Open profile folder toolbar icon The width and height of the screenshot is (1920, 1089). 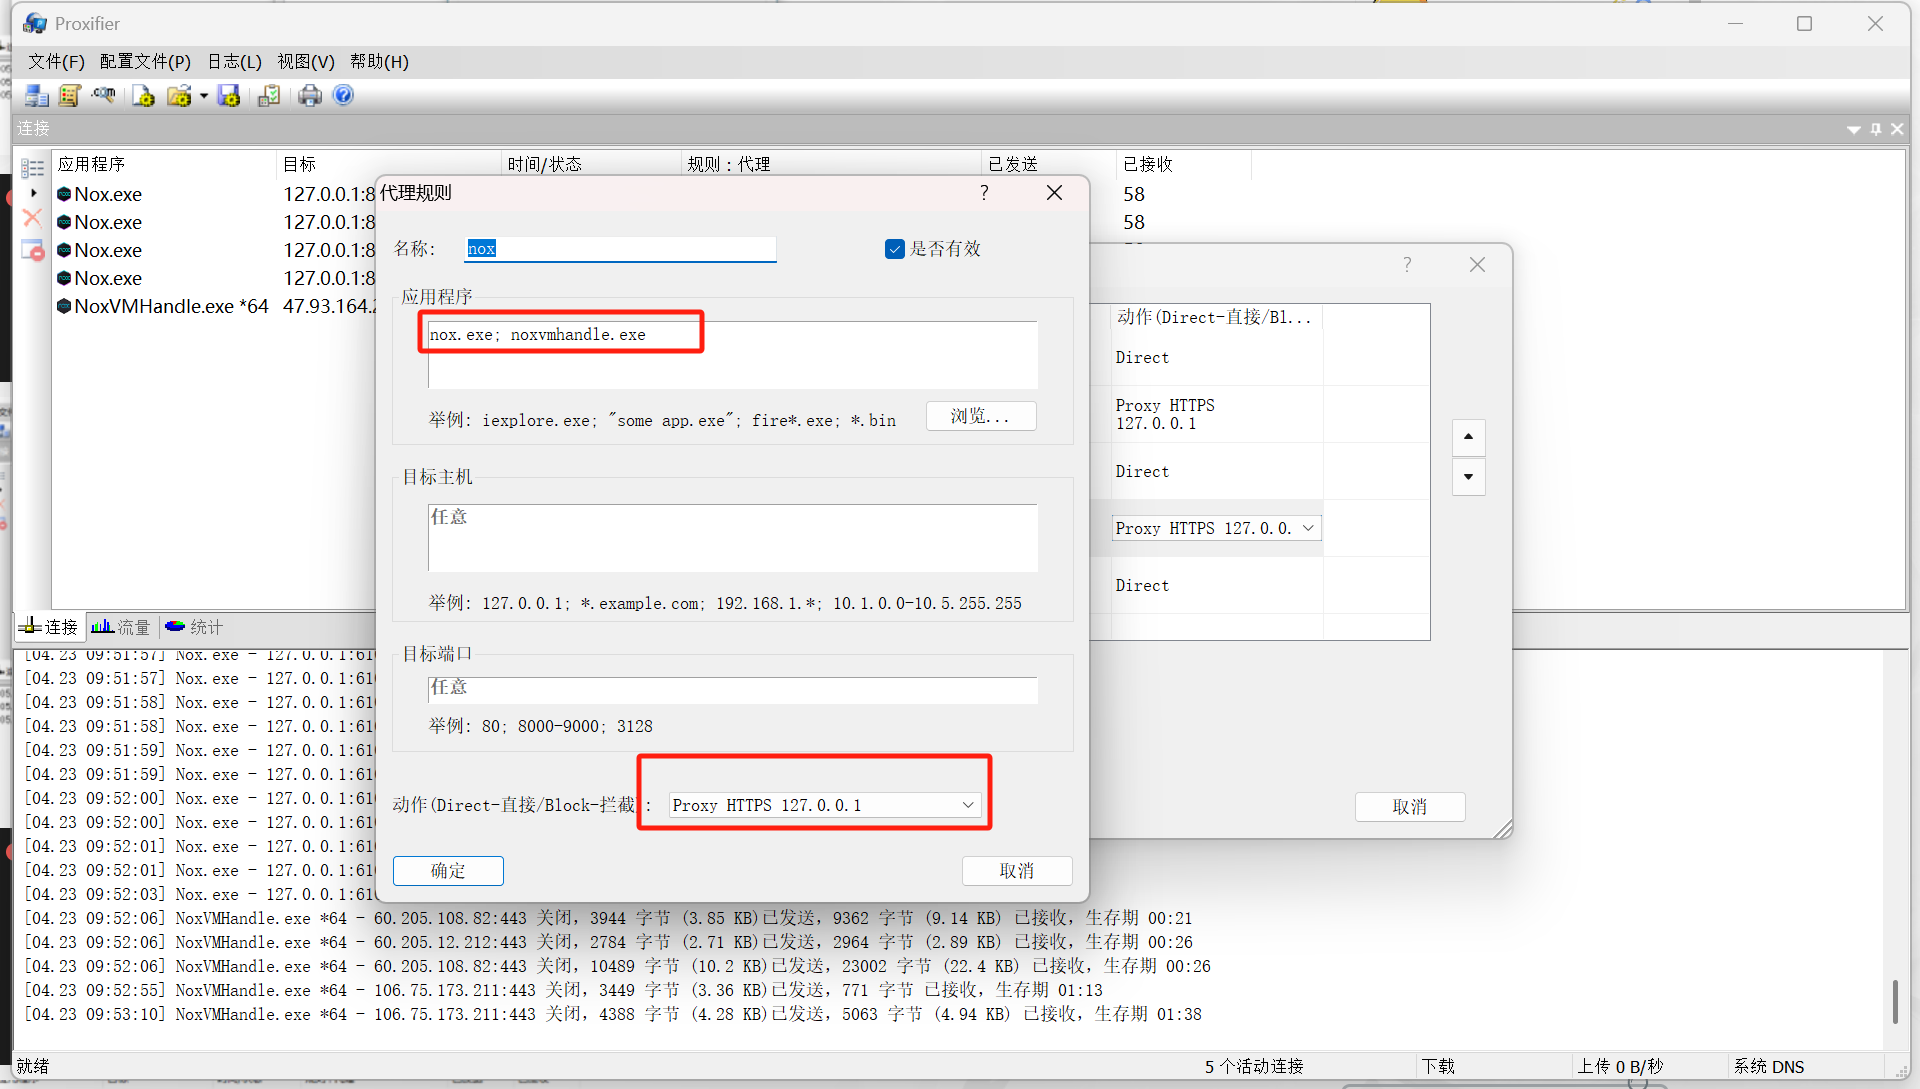(179, 95)
